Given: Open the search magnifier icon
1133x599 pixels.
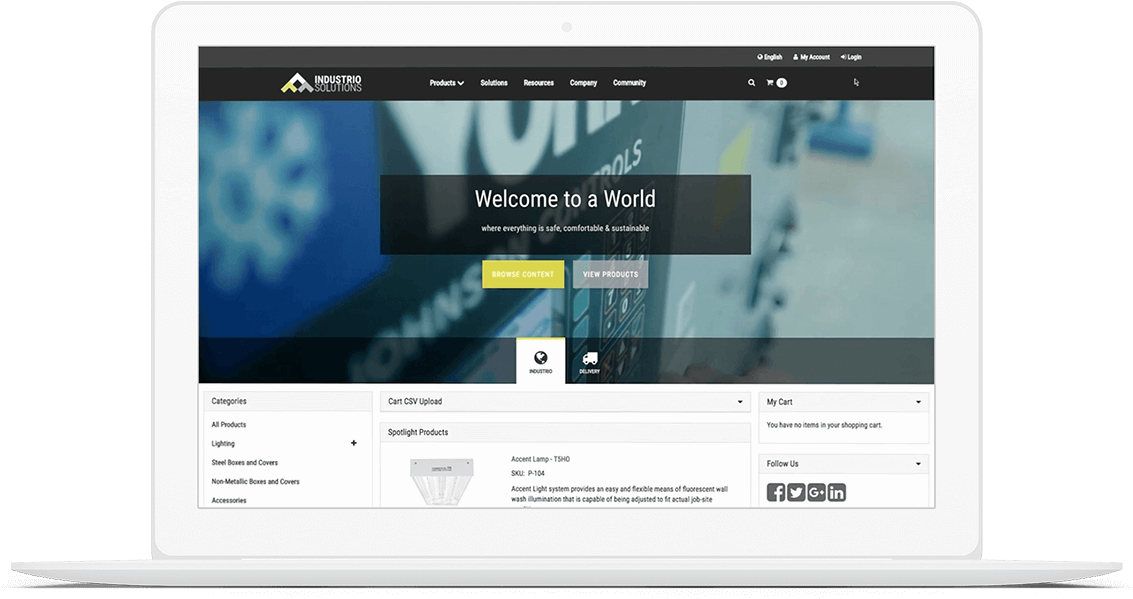Looking at the screenshot, I should tap(751, 83).
